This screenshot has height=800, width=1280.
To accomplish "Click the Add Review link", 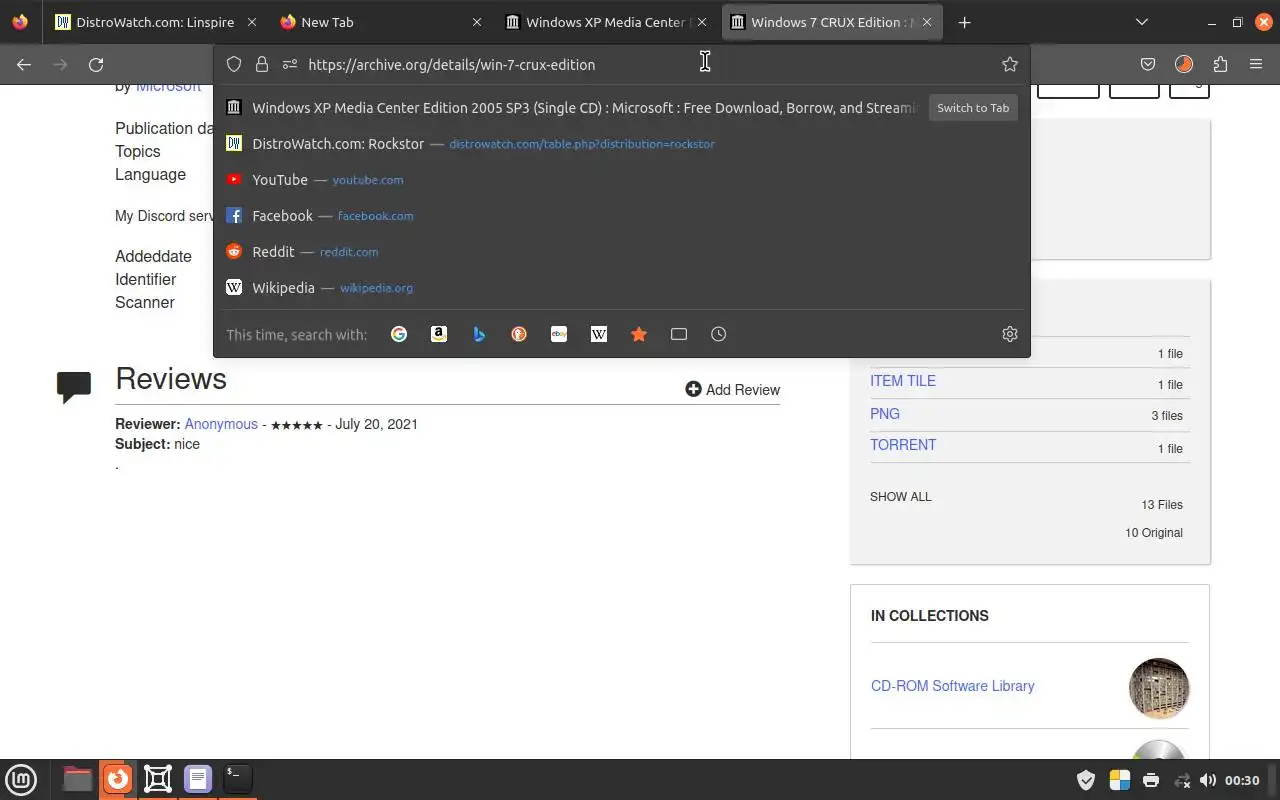I will 733,389.
